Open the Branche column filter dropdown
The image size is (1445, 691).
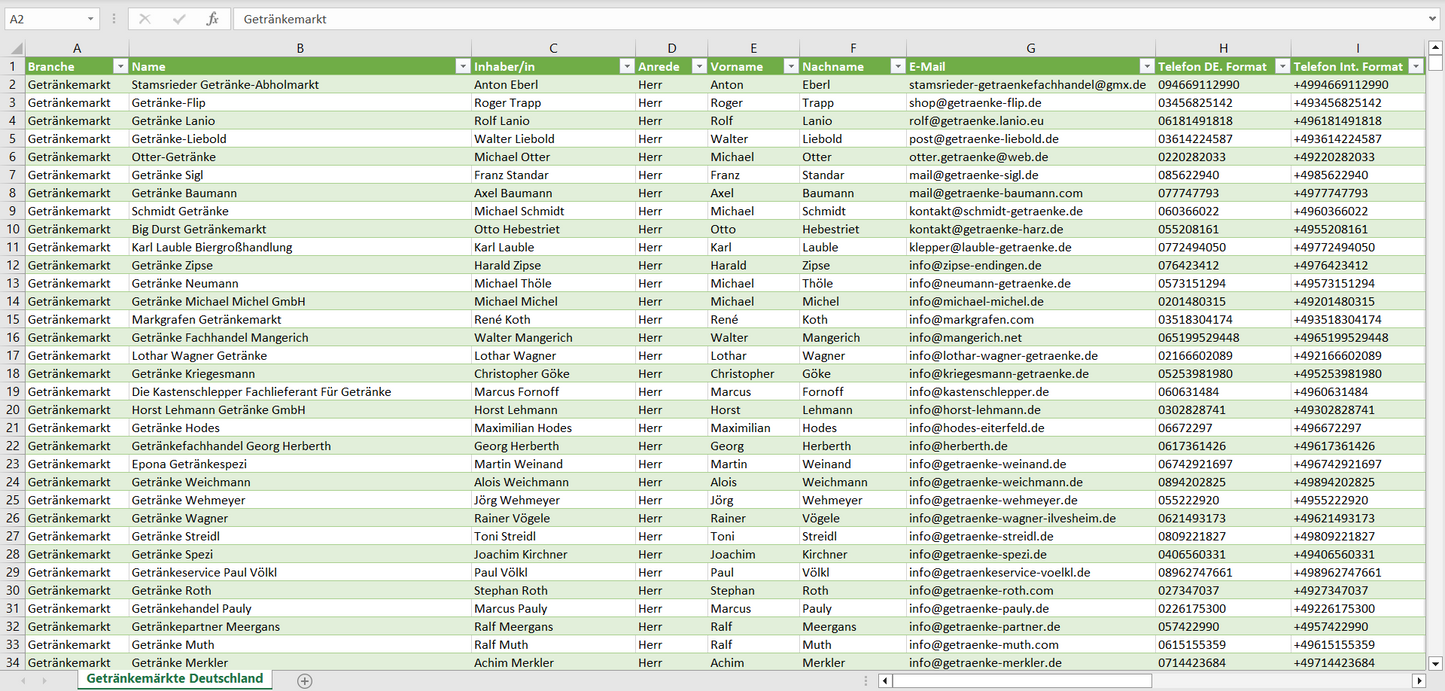coord(120,67)
